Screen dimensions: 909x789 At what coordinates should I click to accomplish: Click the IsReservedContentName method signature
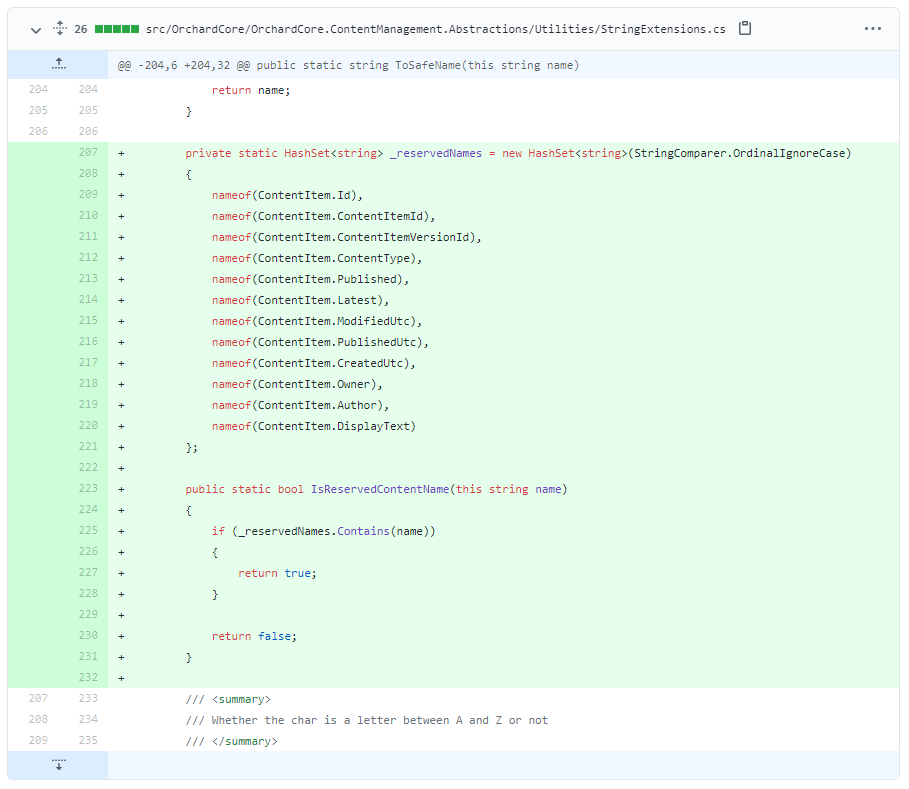(376, 489)
